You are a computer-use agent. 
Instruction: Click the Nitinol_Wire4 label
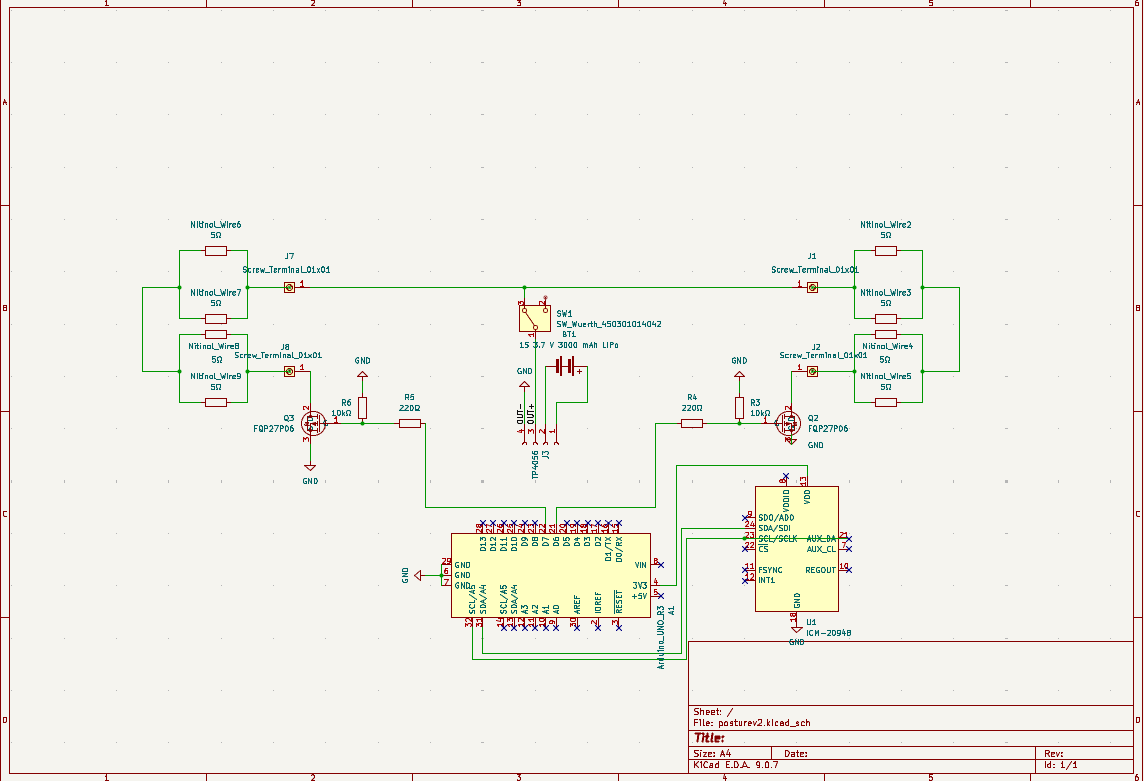pyautogui.click(x=888, y=346)
